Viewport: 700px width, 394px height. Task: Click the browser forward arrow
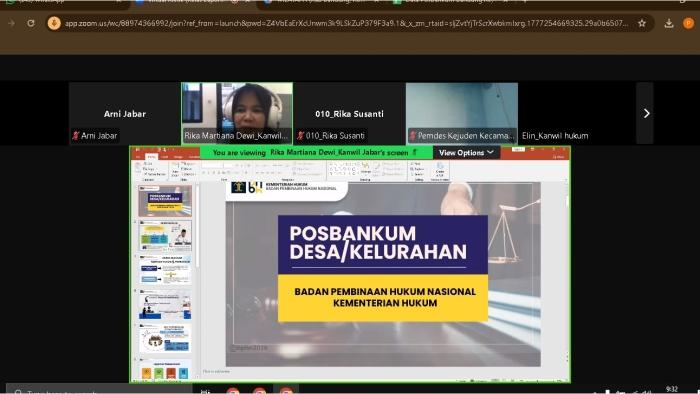[x=12, y=23]
